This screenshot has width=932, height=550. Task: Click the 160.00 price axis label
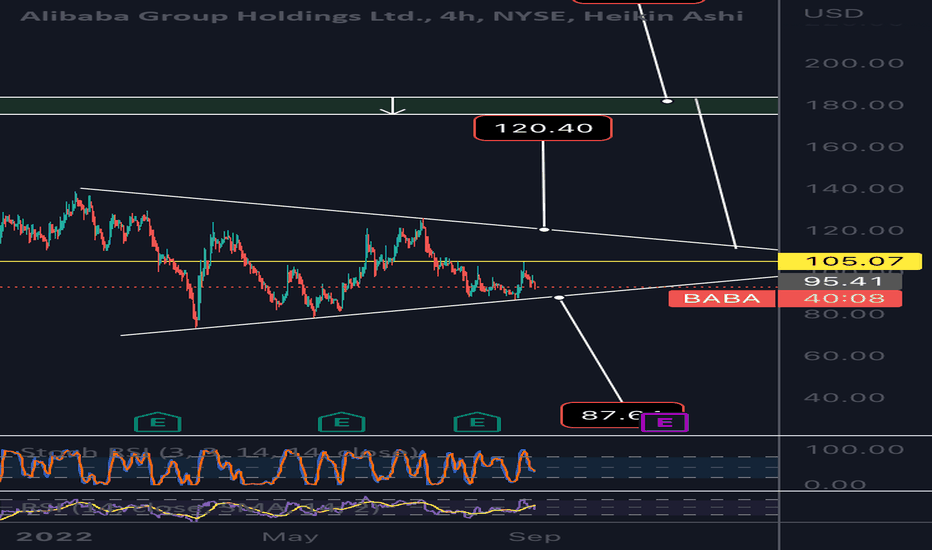[854, 147]
